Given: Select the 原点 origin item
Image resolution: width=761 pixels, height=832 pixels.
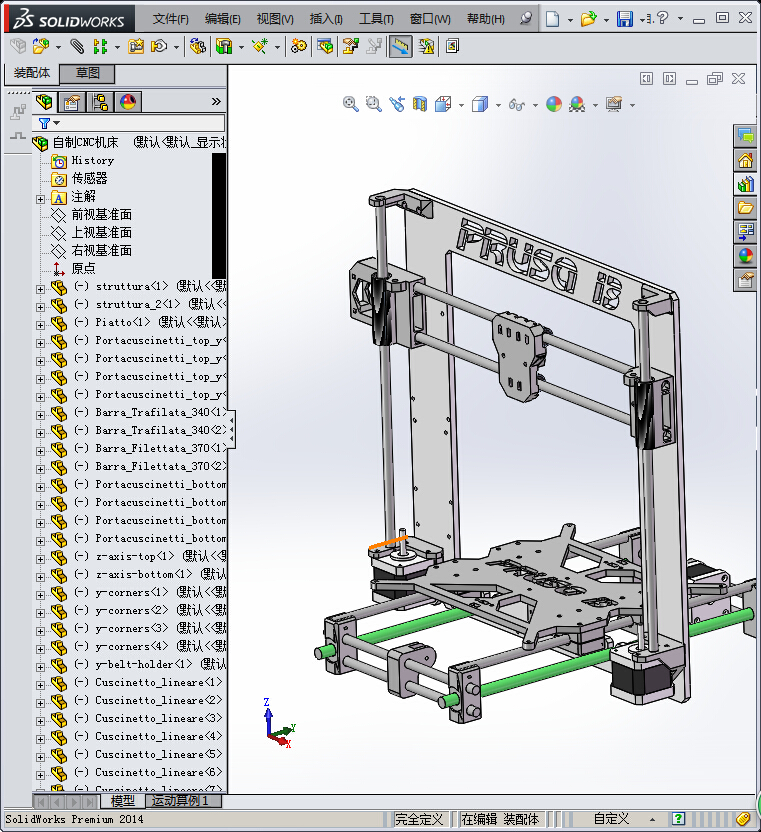Looking at the screenshot, I should click(x=83, y=268).
